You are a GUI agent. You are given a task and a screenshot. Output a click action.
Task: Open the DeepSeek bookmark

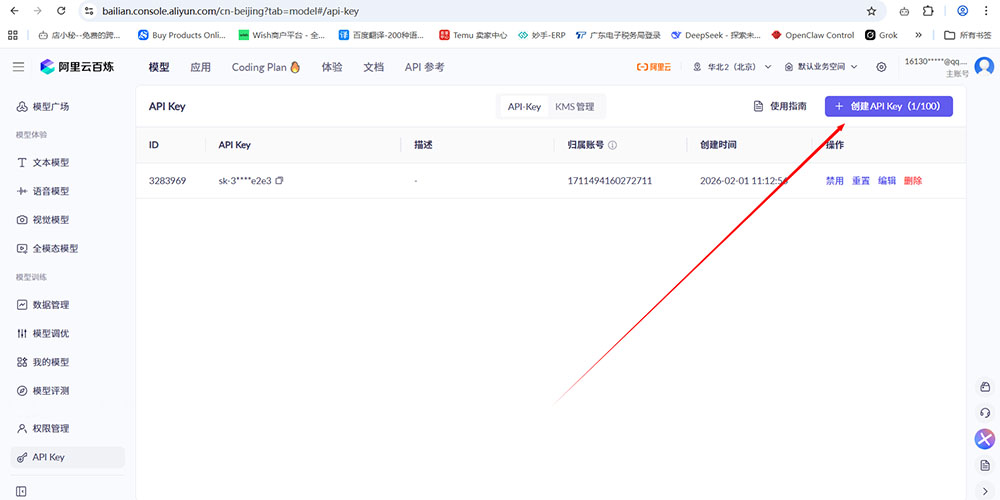tap(716, 35)
